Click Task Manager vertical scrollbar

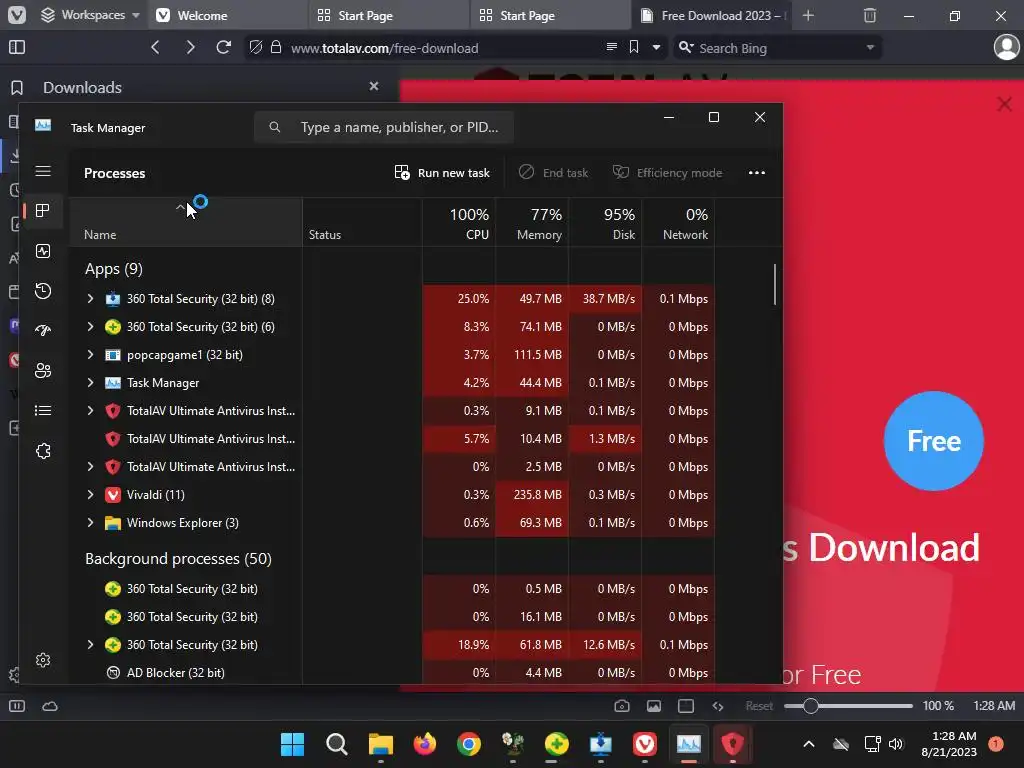(x=775, y=284)
